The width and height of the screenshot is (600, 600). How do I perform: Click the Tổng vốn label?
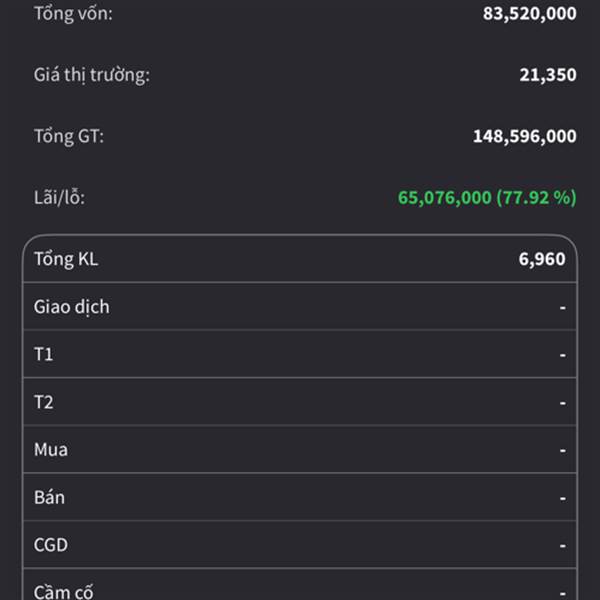(73, 13)
